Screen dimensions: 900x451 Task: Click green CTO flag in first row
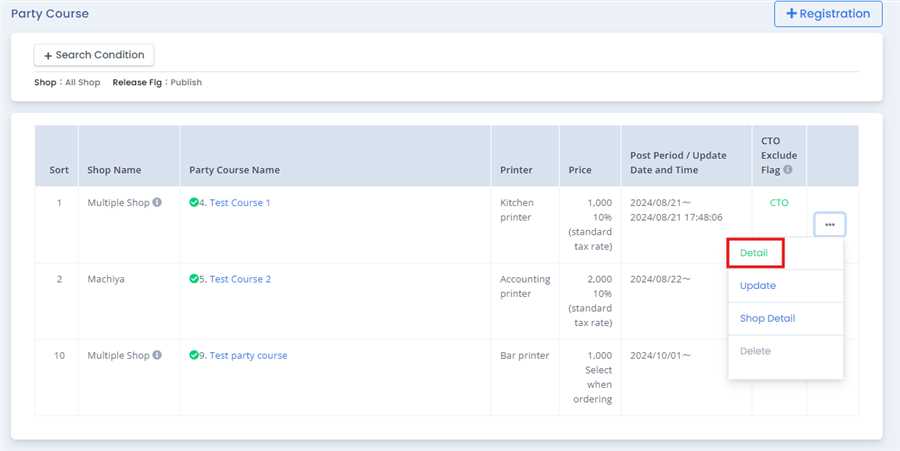[778, 203]
